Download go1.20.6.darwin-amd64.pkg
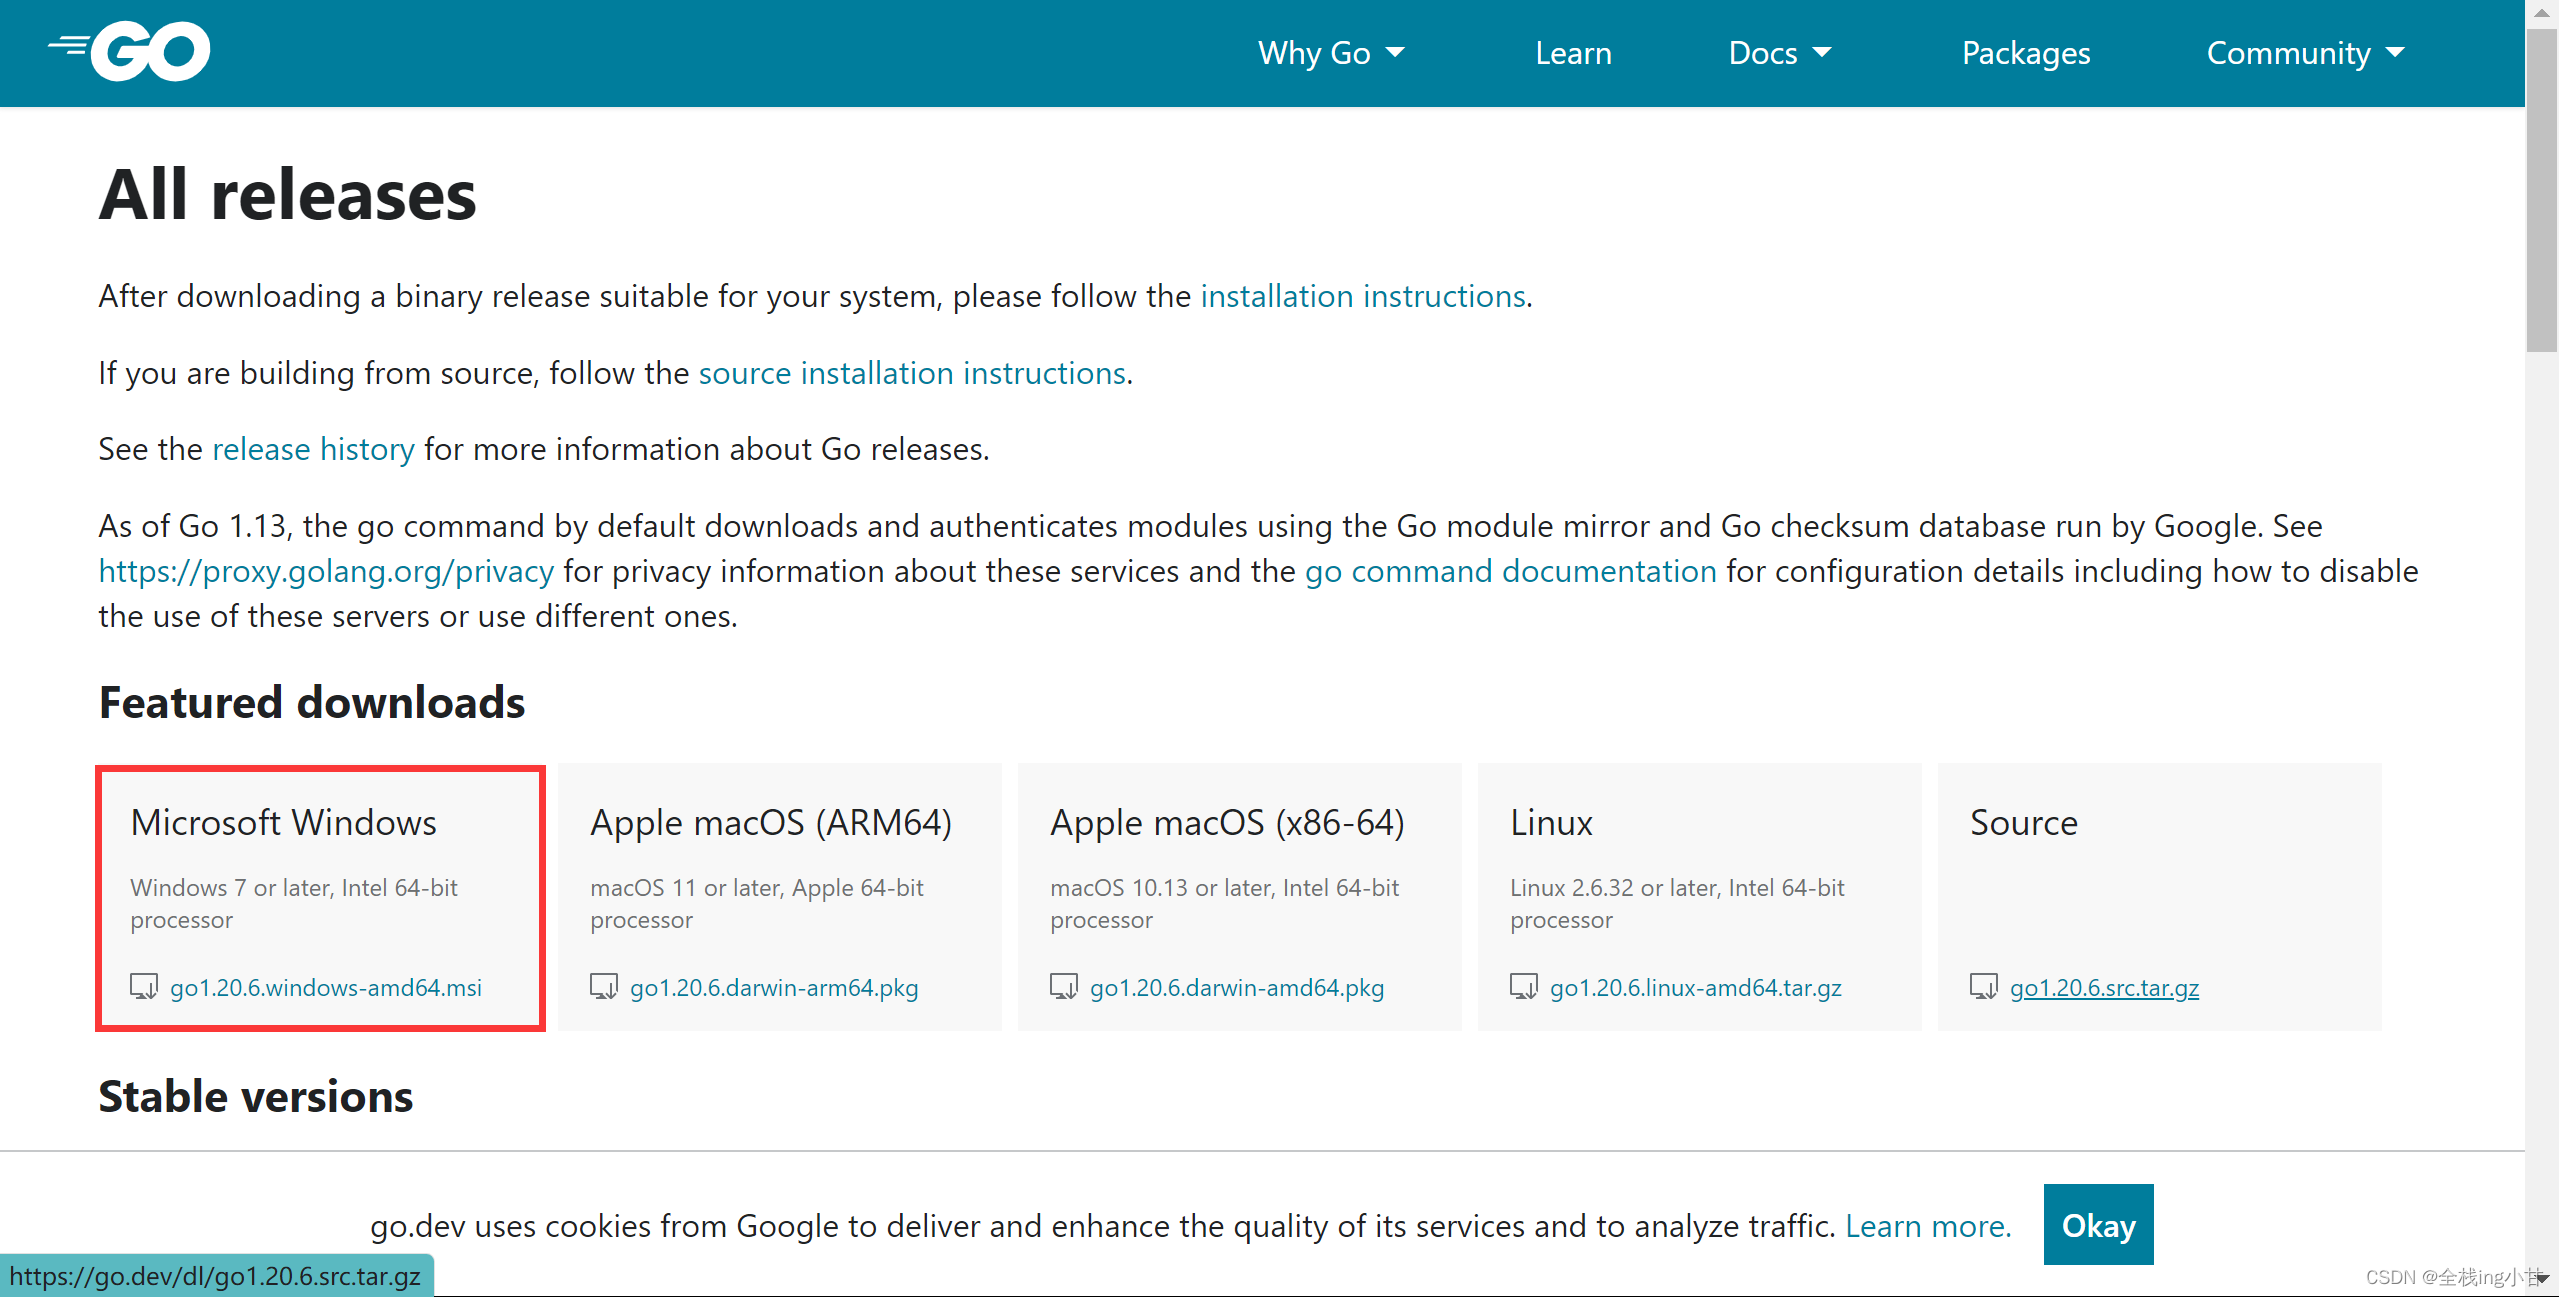This screenshot has height=1297, width=2559. coord(1237,988)
